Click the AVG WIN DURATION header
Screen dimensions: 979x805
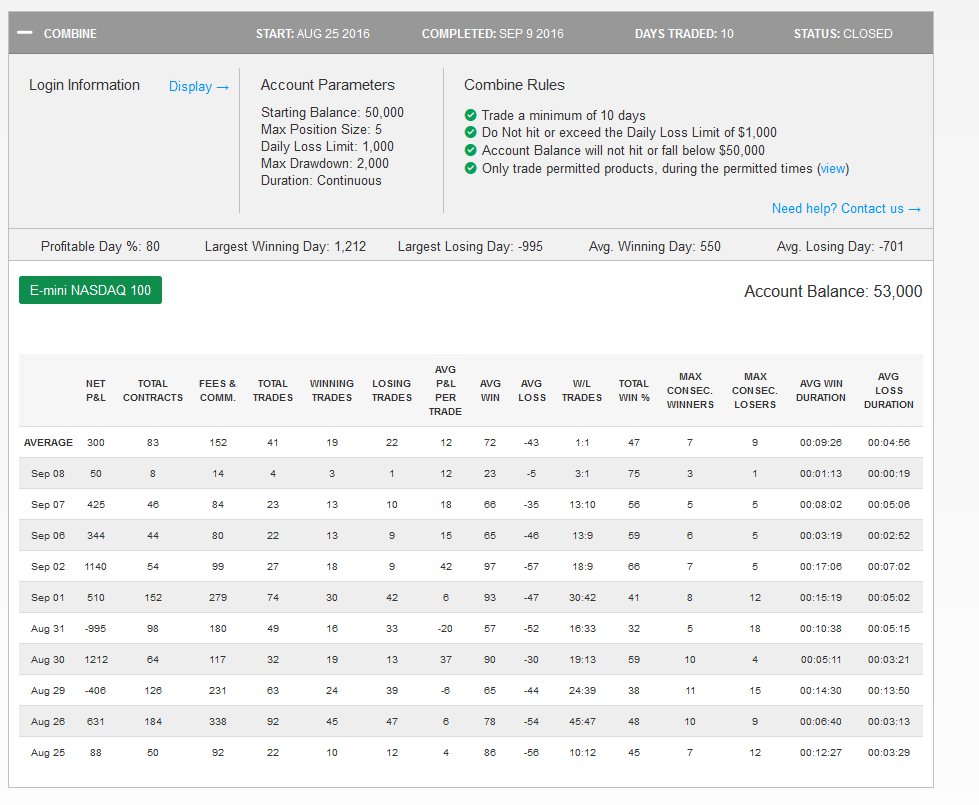(x=821, y=390)
